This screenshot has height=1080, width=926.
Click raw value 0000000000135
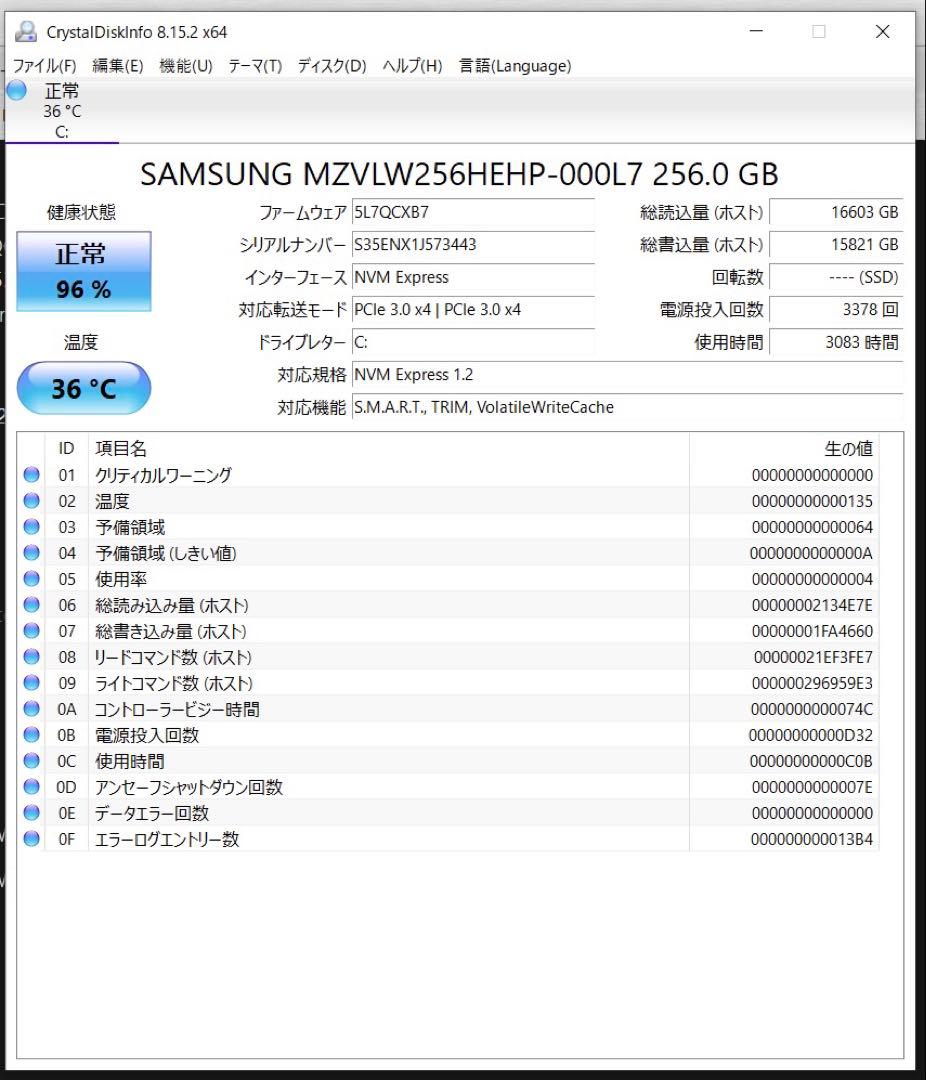click(812, 501)
